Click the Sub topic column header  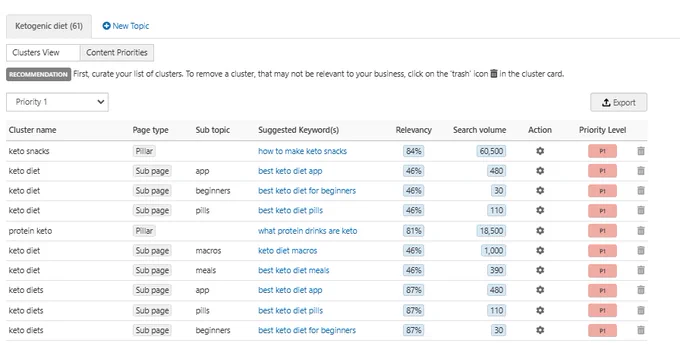point(212,130)
